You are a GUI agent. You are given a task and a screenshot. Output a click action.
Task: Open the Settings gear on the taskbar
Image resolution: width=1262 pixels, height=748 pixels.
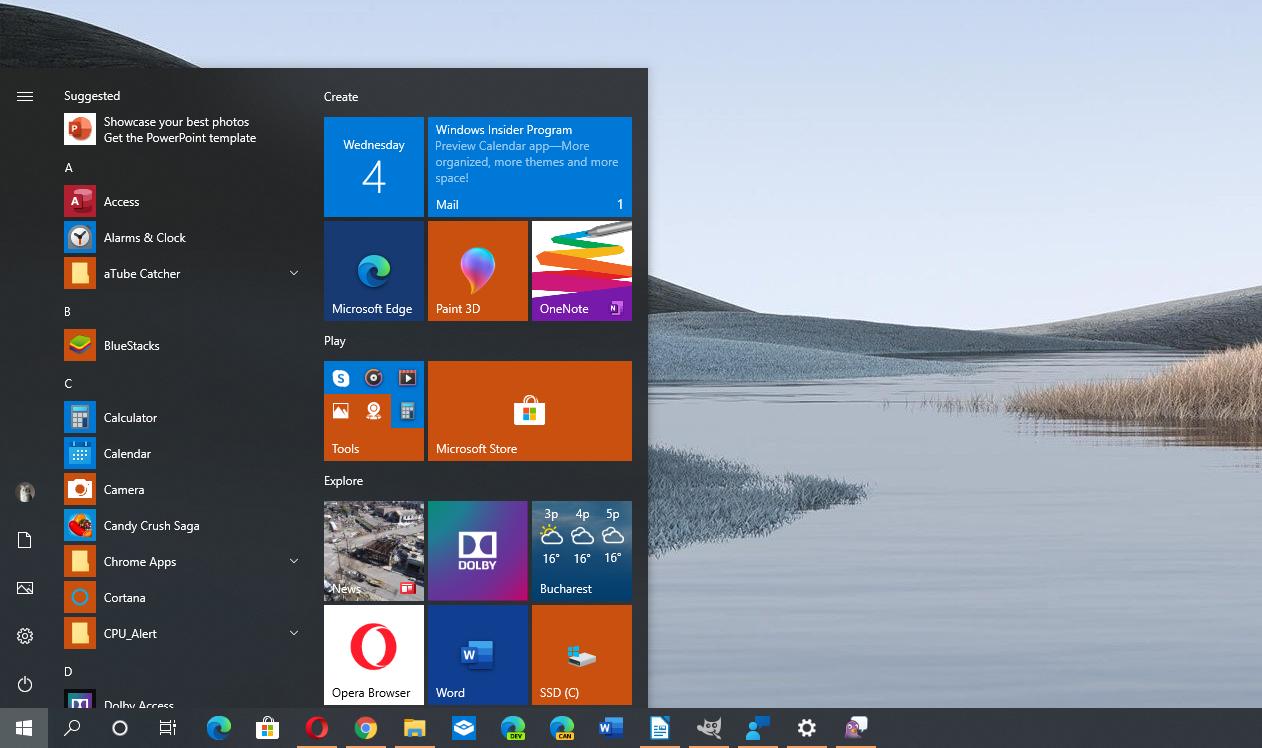pos(807,728)
